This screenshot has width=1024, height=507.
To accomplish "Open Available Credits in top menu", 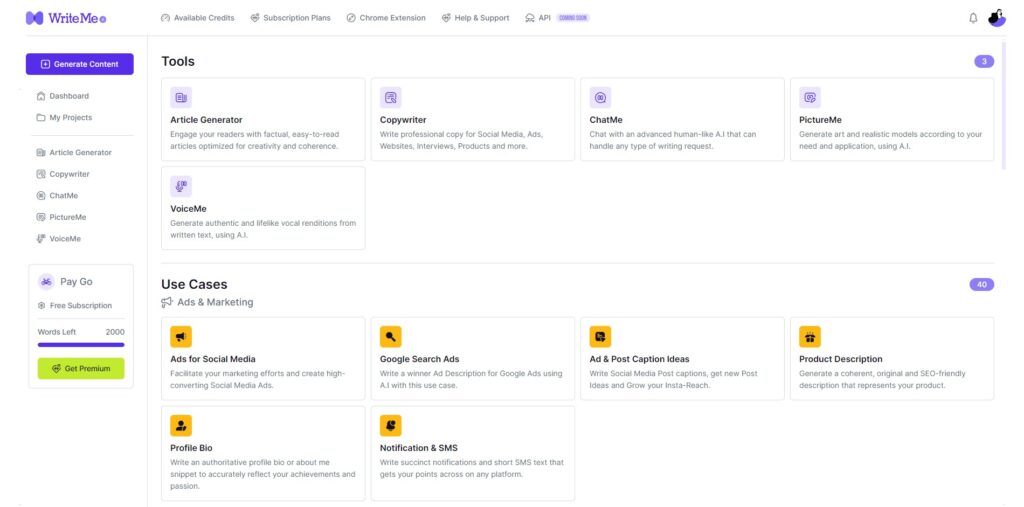I will (197, 18).
